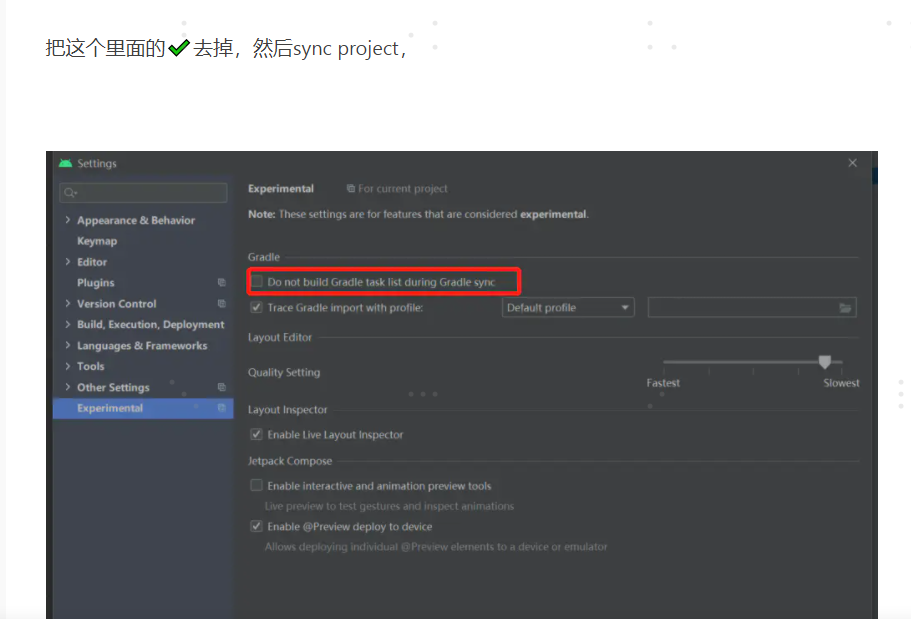Expand the Version Control node
911x624 pixels.
point(67,303)
